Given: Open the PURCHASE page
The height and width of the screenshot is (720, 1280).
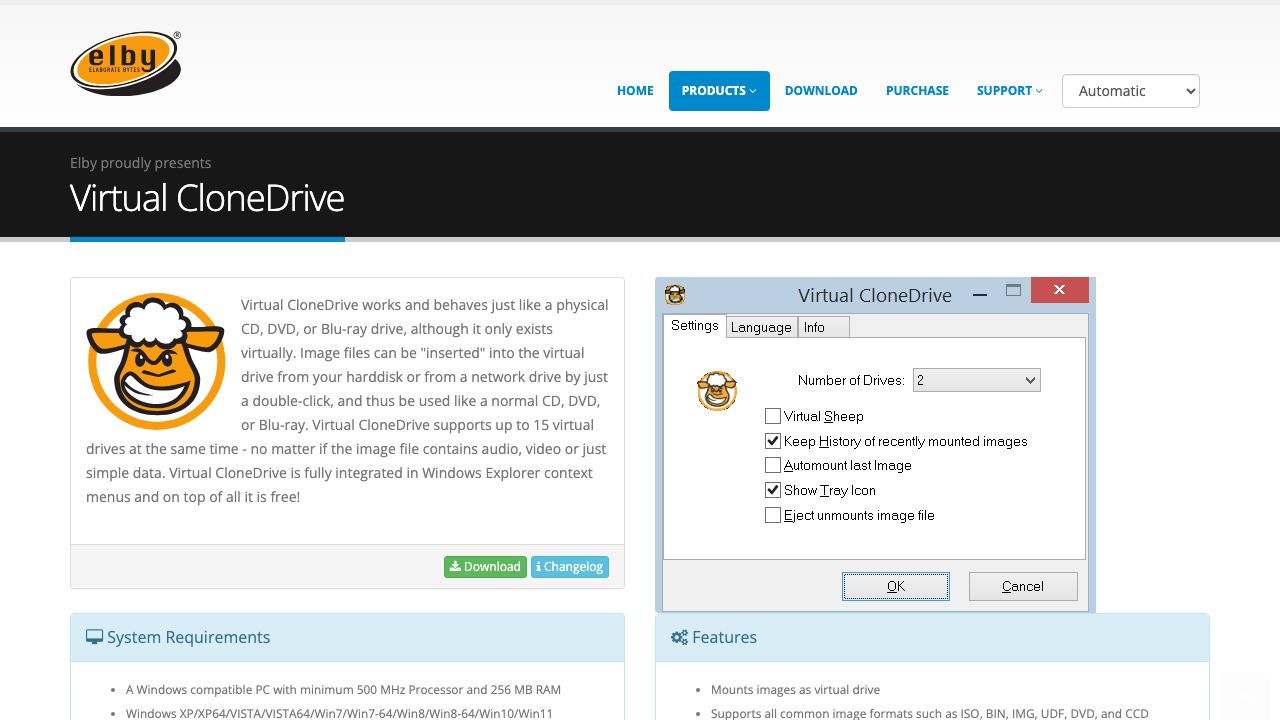Looking at the screenshot, I should click(x=917, y=91).
